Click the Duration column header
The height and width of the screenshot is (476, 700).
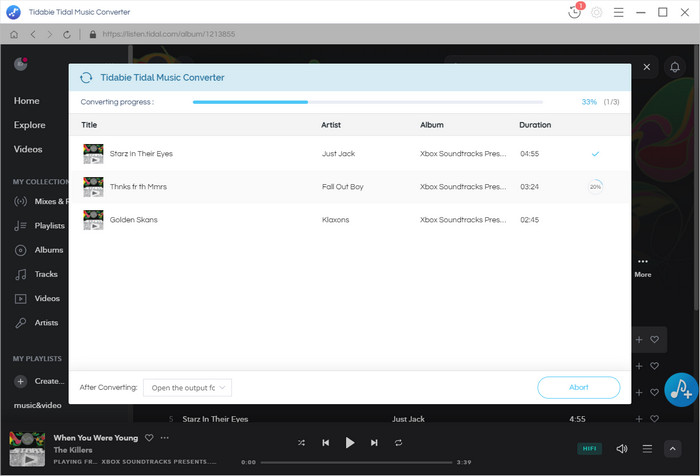click(535, 125)
